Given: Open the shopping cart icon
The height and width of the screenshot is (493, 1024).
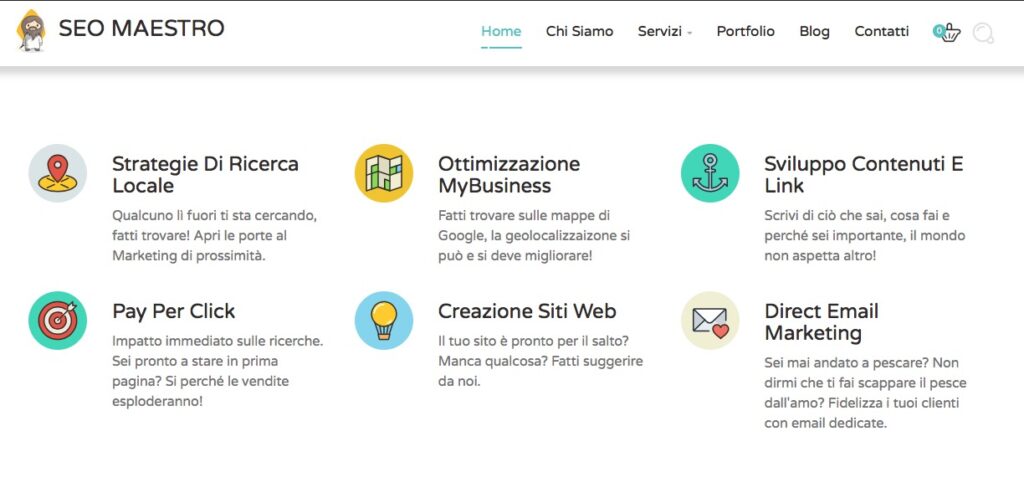Looking at the screenshot, I should (x=947, y=32).
